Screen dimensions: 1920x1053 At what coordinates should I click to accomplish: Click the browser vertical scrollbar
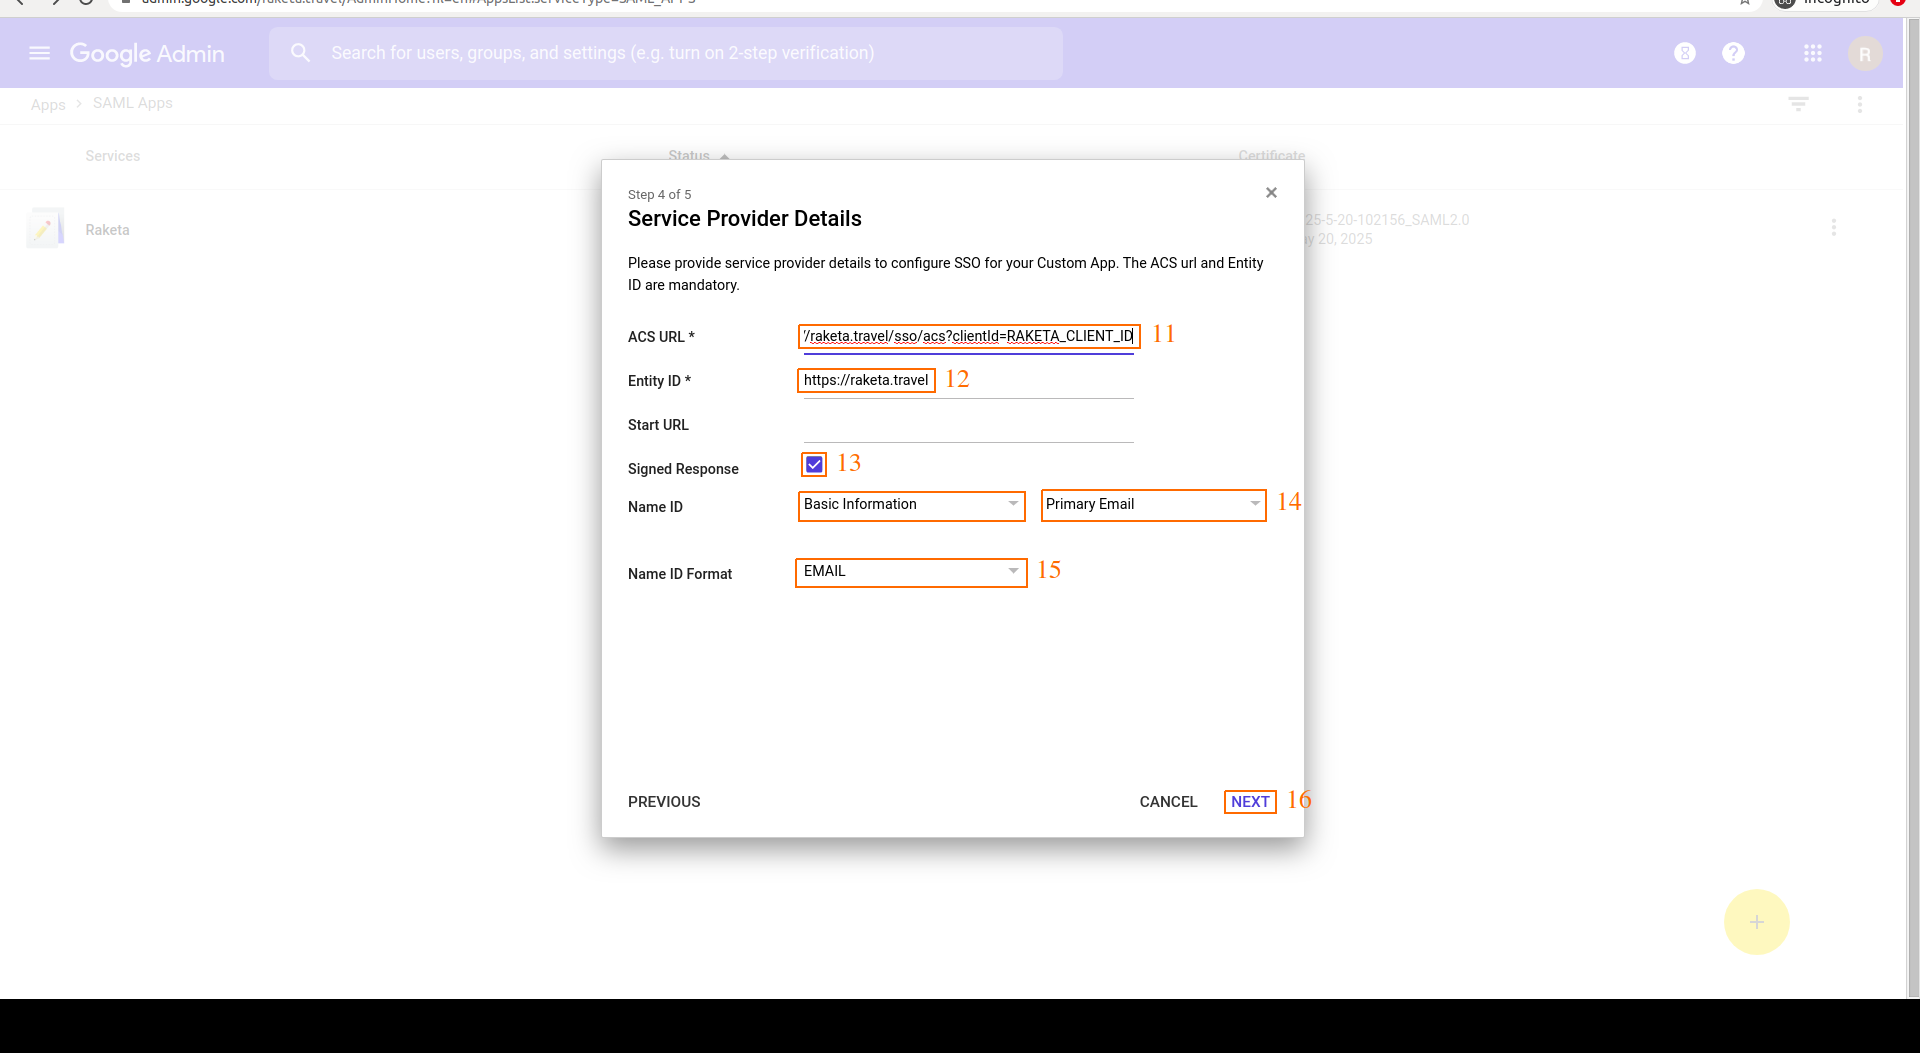pos(1913,508)
